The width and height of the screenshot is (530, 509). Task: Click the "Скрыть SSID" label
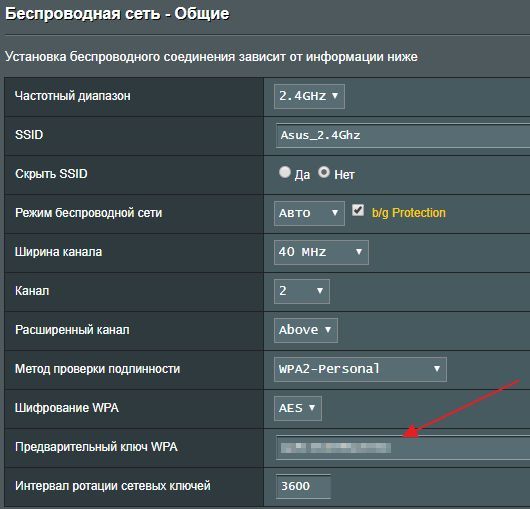pyautogui.click(x=51, y=174)
